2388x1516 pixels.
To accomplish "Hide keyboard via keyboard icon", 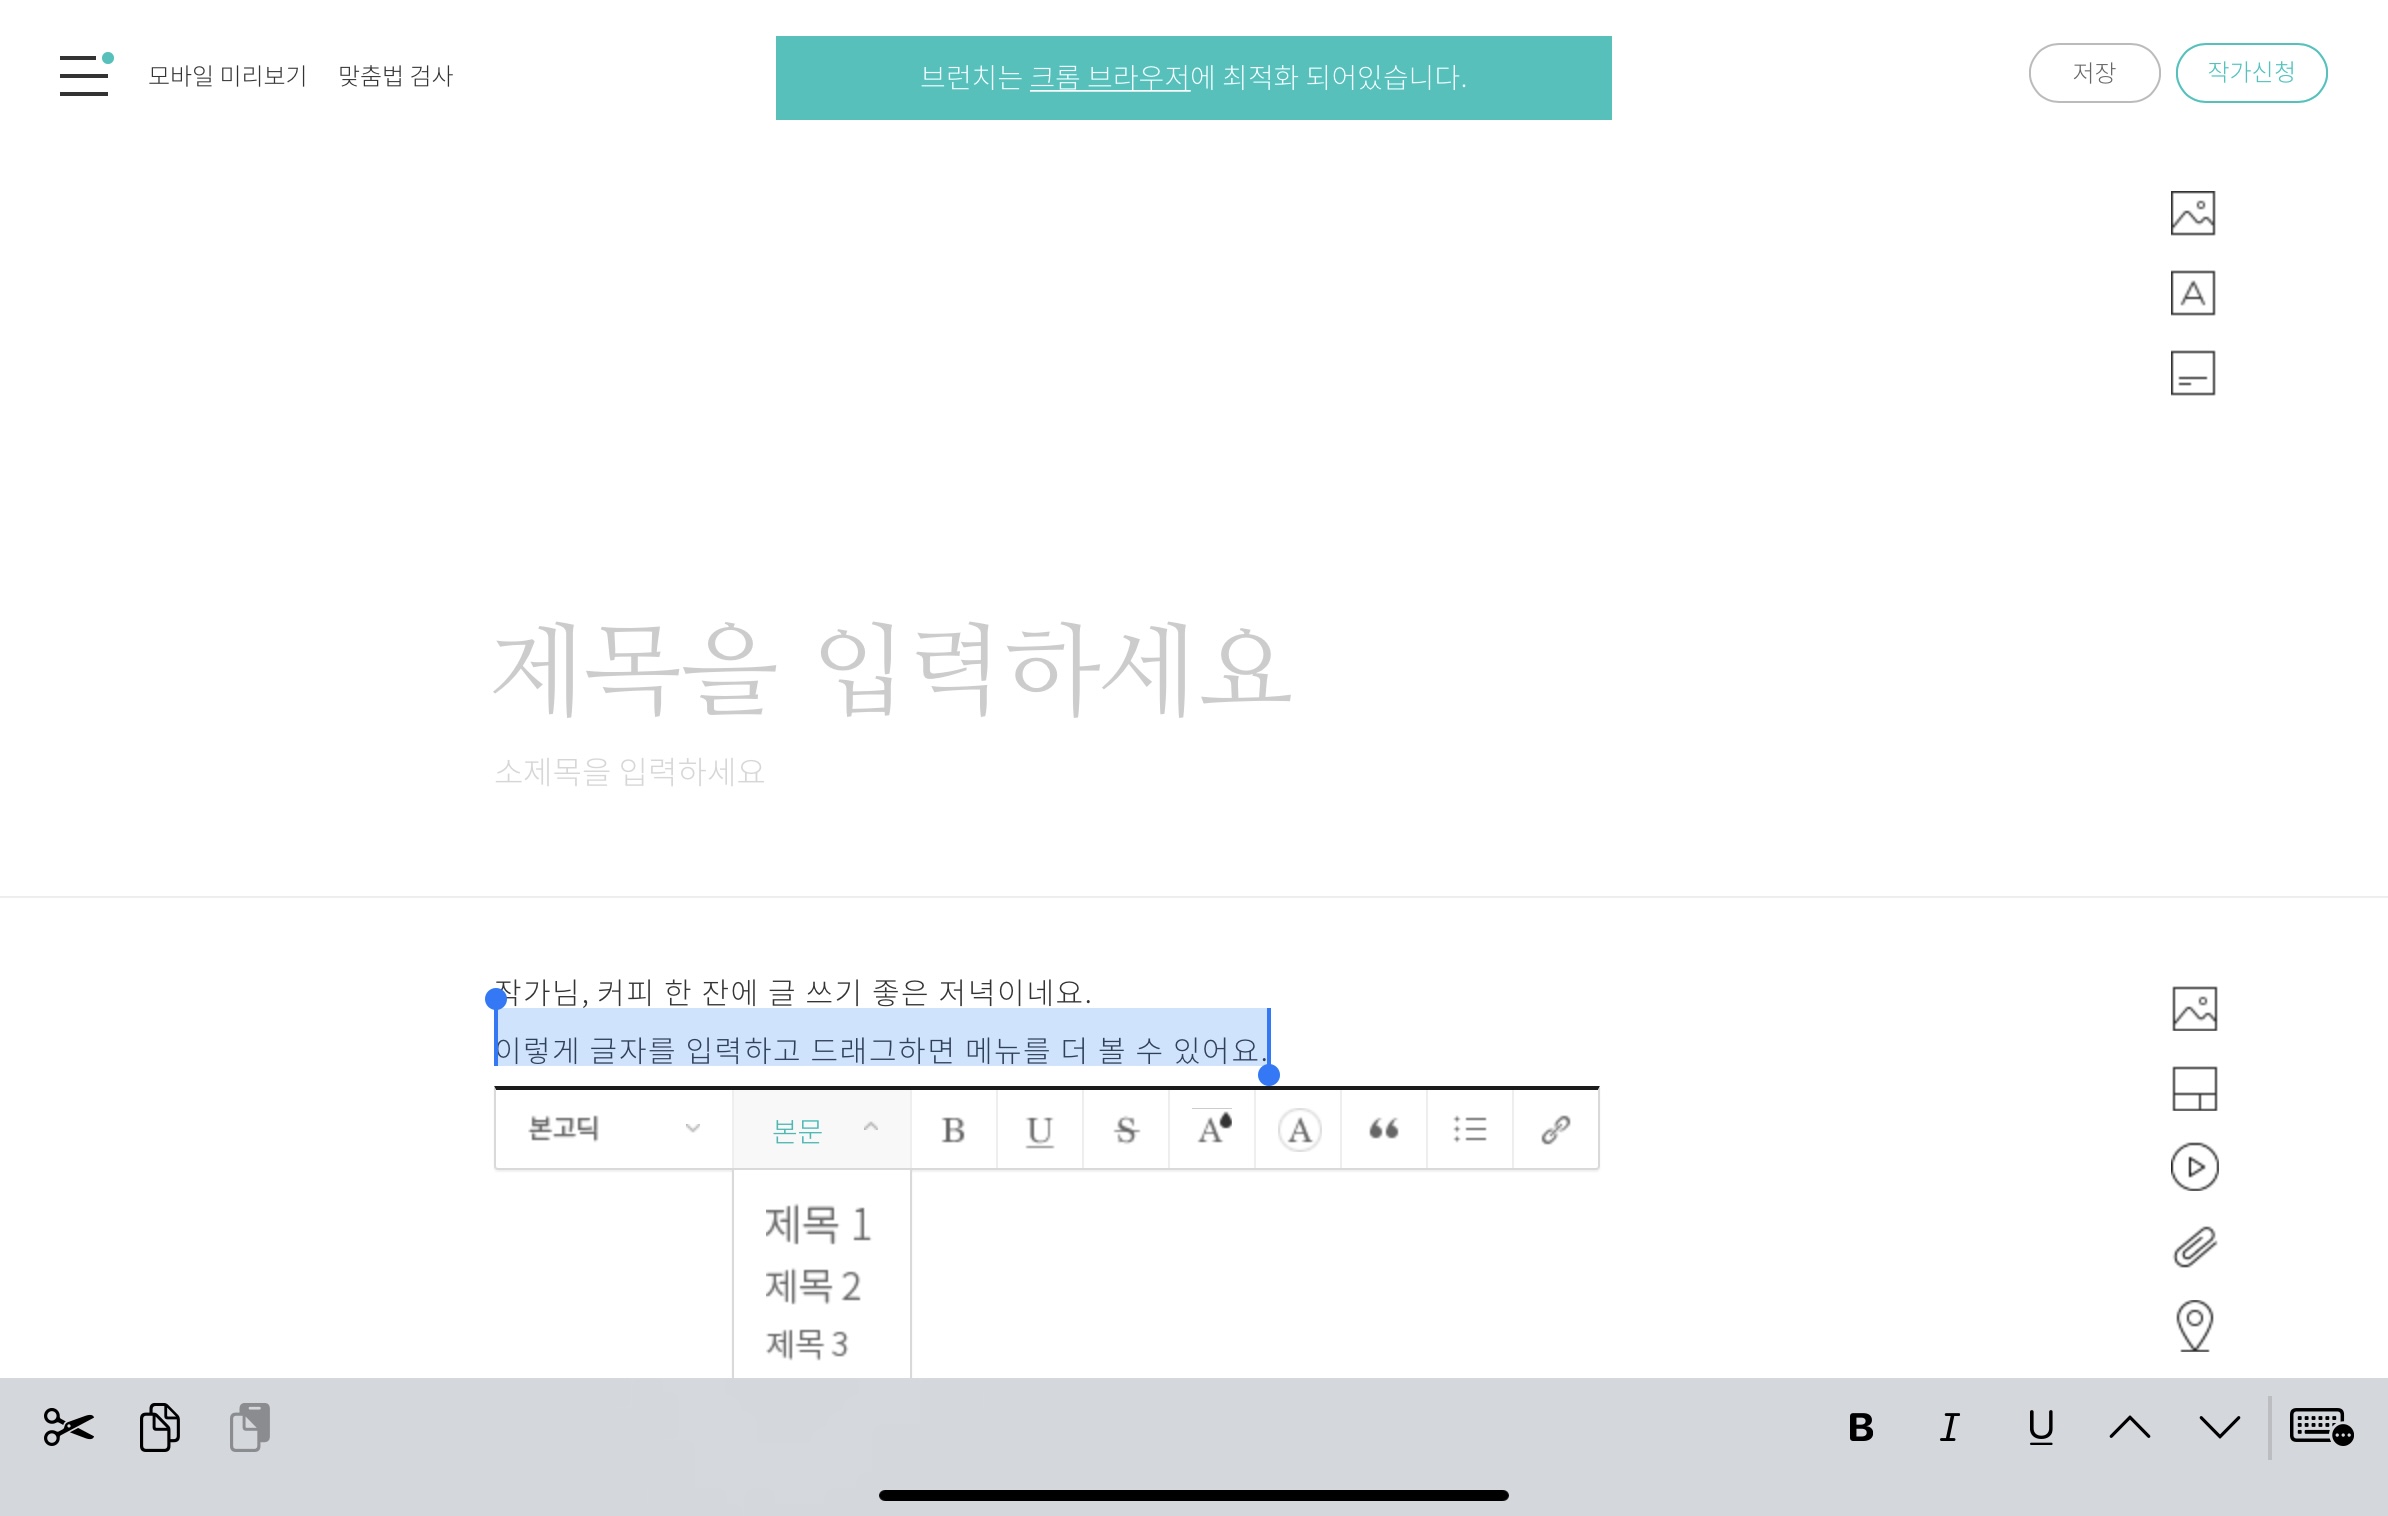I will point(2320,1427).
